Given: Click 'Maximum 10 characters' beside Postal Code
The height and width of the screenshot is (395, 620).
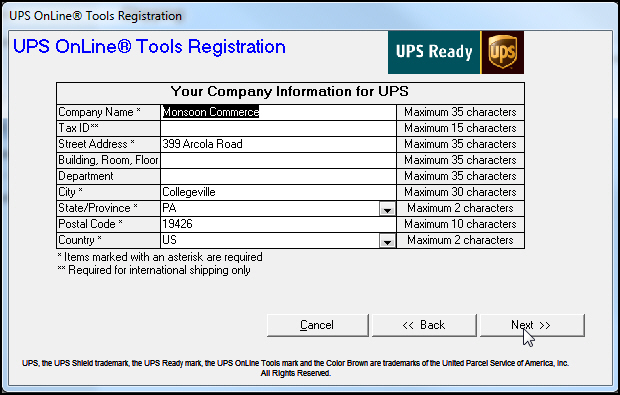Looking at the screenshot, I should [460, 224].
